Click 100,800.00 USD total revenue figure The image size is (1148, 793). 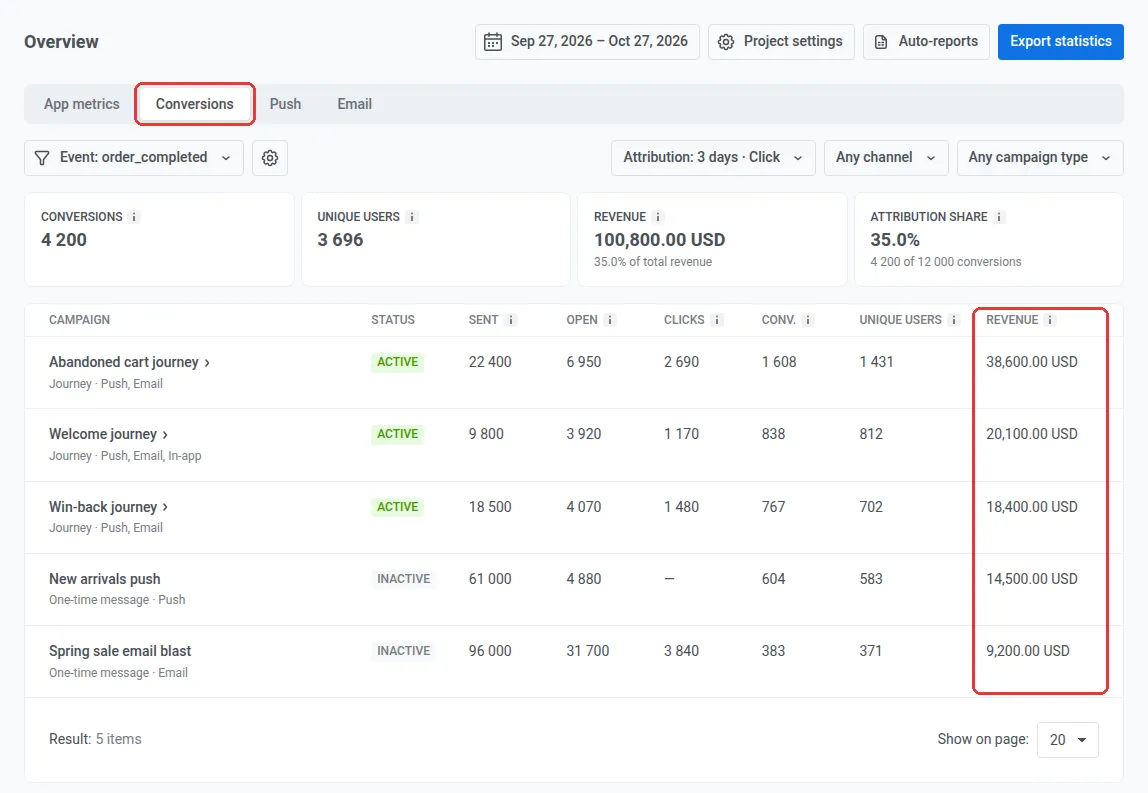pyautogui.click(x=659, y=240)
